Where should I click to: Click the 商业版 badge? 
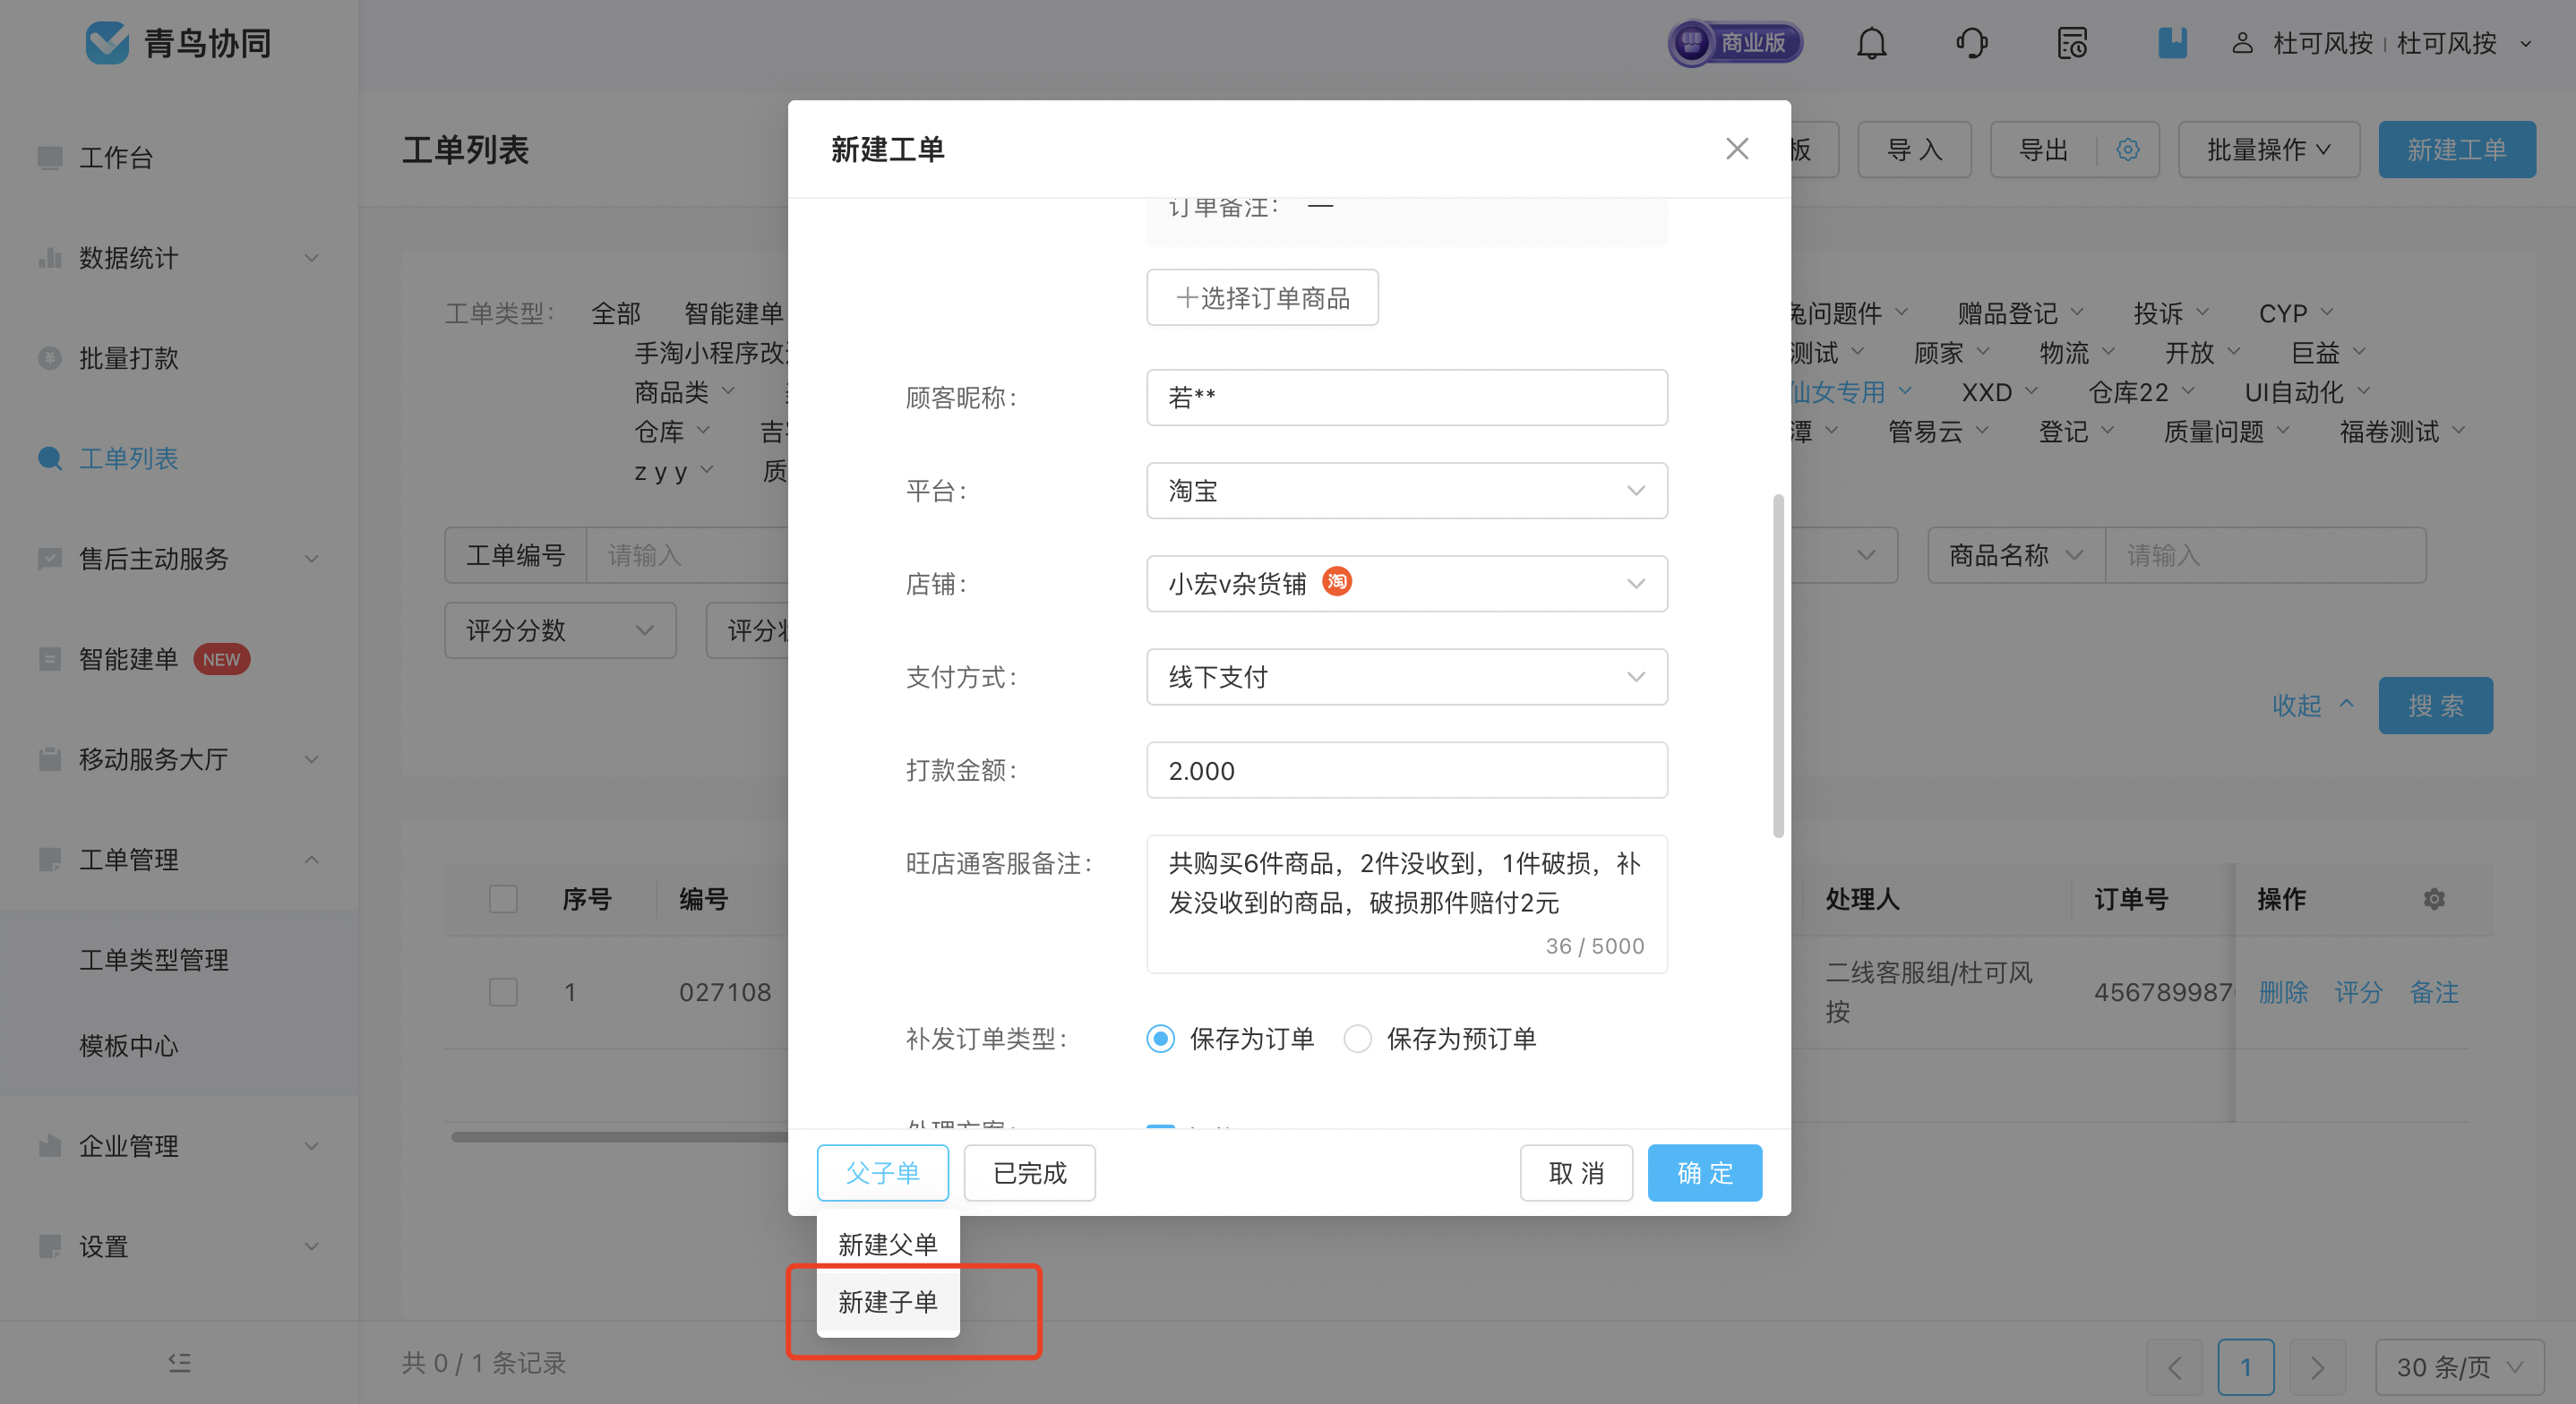(x=1735, y=43)
